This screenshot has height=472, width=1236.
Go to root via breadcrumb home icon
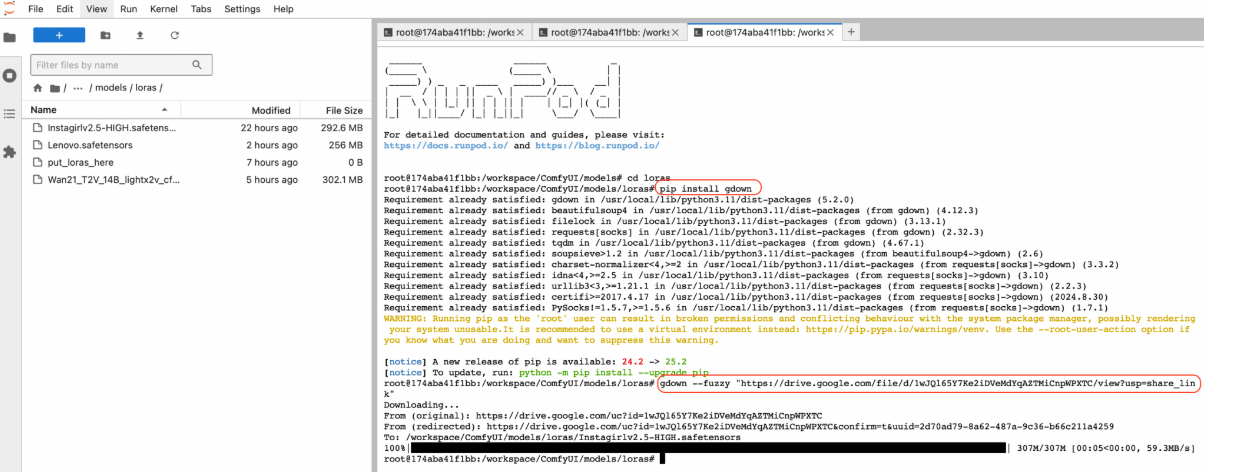point(39,88)
